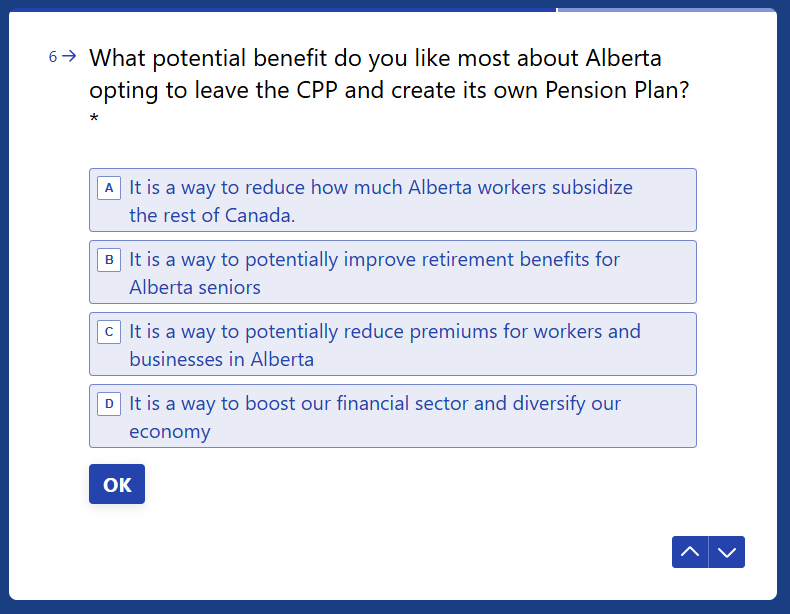Click the C key badge icon
790x614 pixels.
tap(109, 332)
